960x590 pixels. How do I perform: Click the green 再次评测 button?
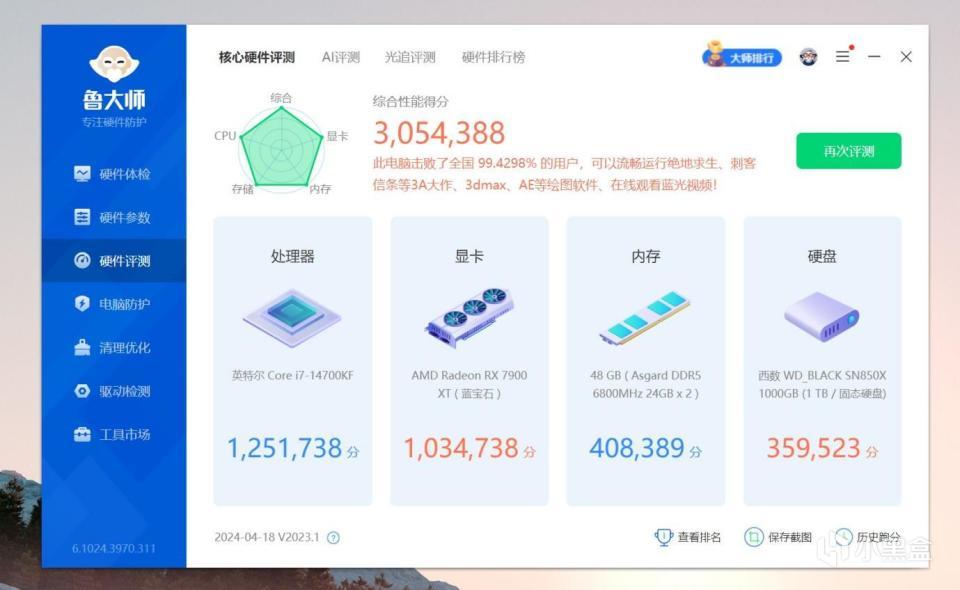click(x=849, y=151)
